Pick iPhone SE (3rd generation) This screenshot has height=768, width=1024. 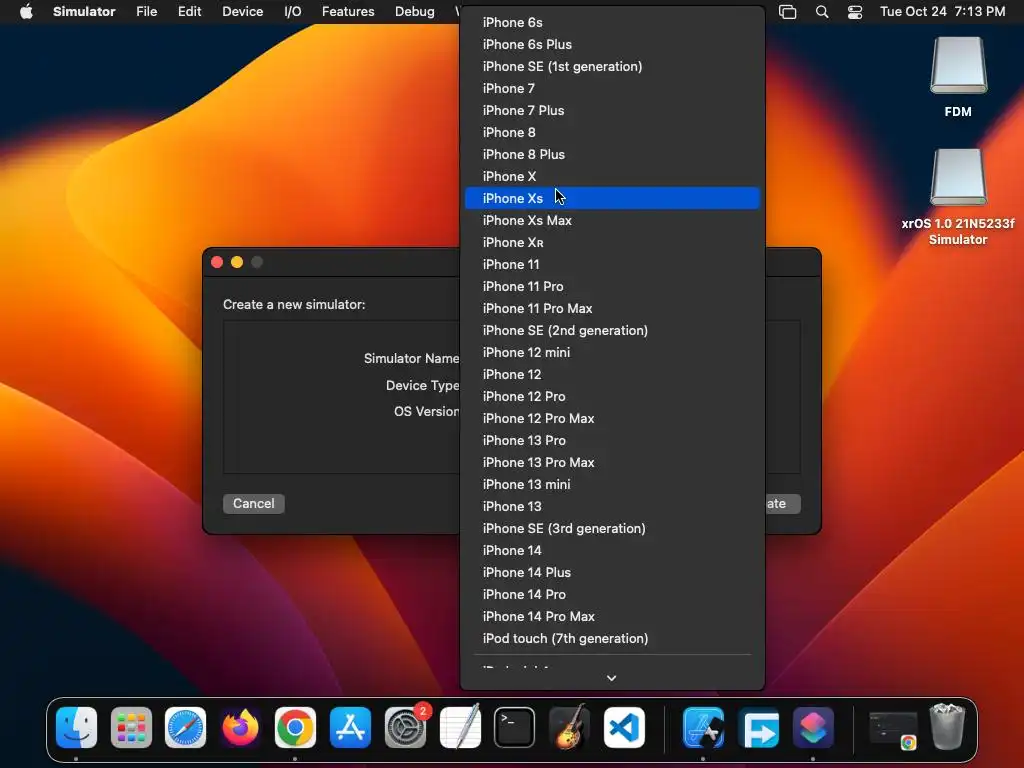pyautogui.click(x=612, y=528)
